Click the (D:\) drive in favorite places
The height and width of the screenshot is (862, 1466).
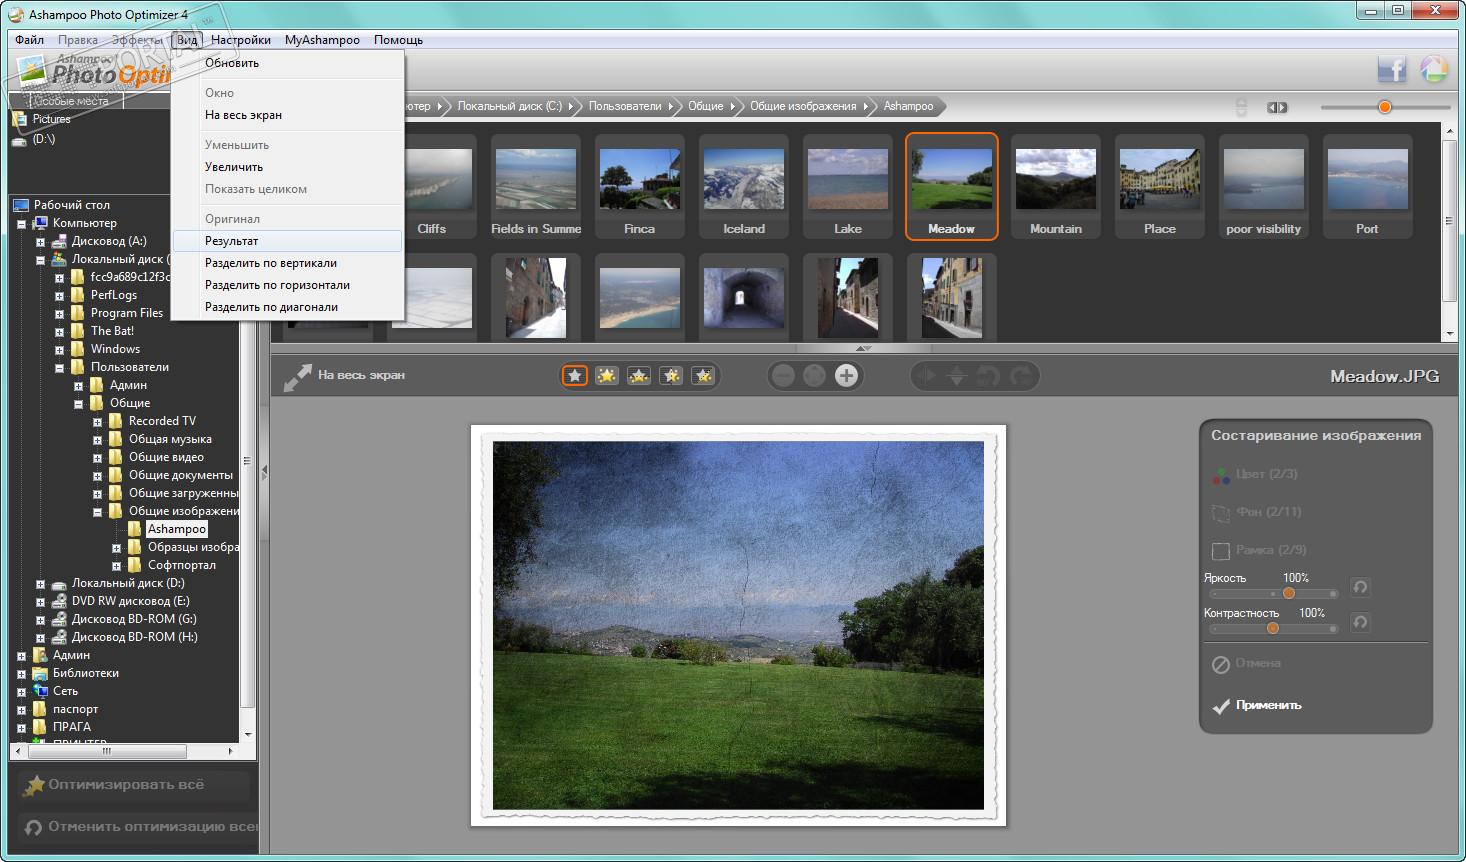34,139
